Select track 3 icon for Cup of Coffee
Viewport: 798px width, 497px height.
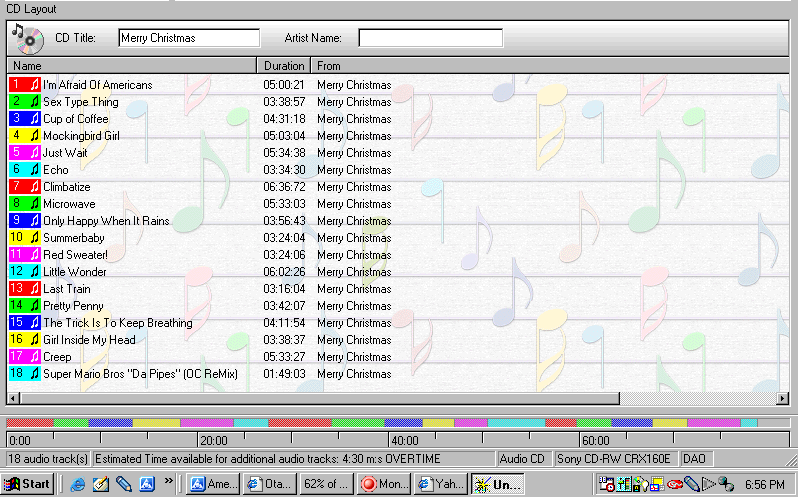[25, 119]
